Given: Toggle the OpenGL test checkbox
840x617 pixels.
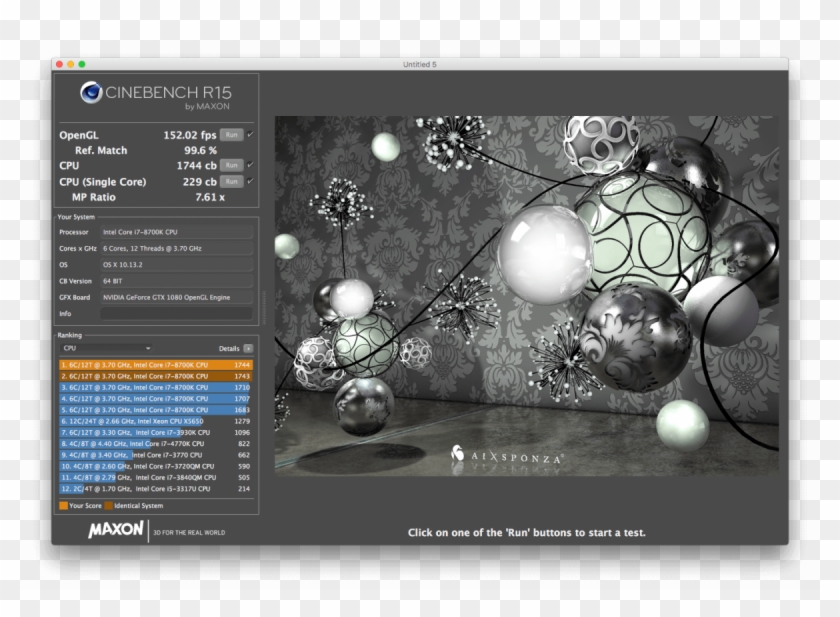Looking at the screenshot, I should pos(250,134).
